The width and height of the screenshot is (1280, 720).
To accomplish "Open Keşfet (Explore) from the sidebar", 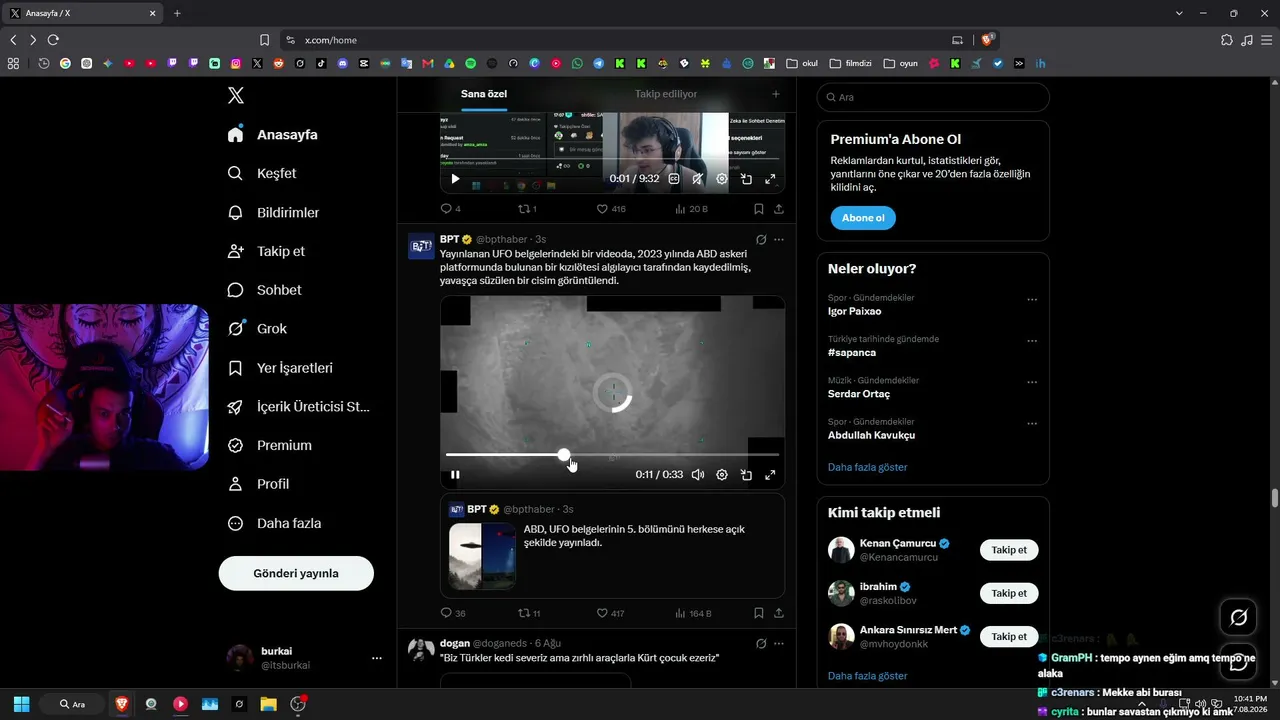I will click(x=263, y=173).
